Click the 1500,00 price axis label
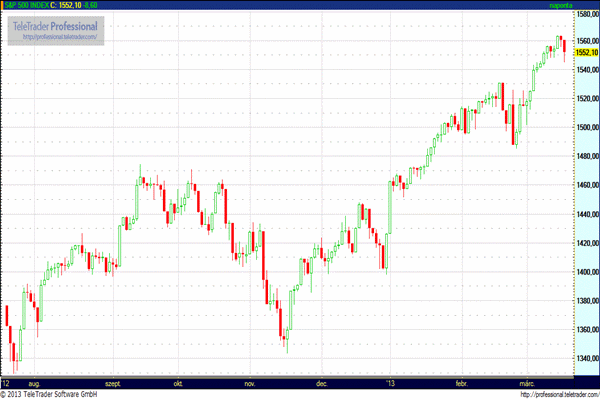The height and width of the screenshot is (400, 600). pyautogui.click(x=586, y=128)
